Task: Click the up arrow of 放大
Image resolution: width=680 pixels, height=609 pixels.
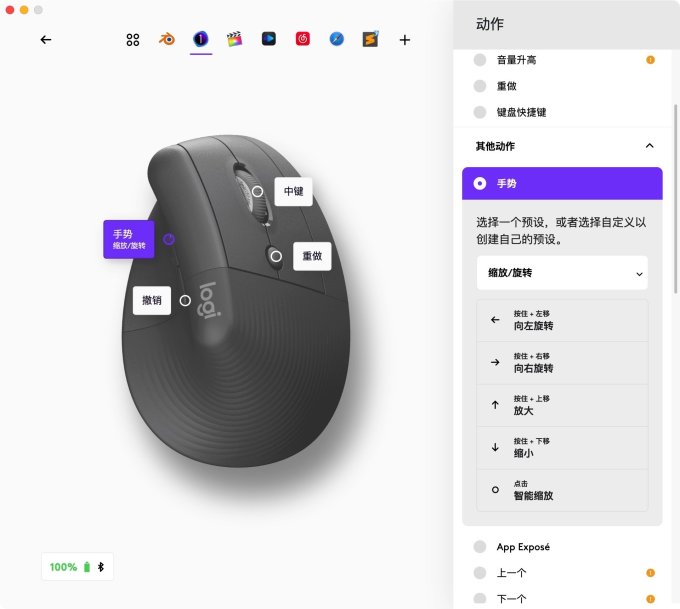Action: coord(495,405)
